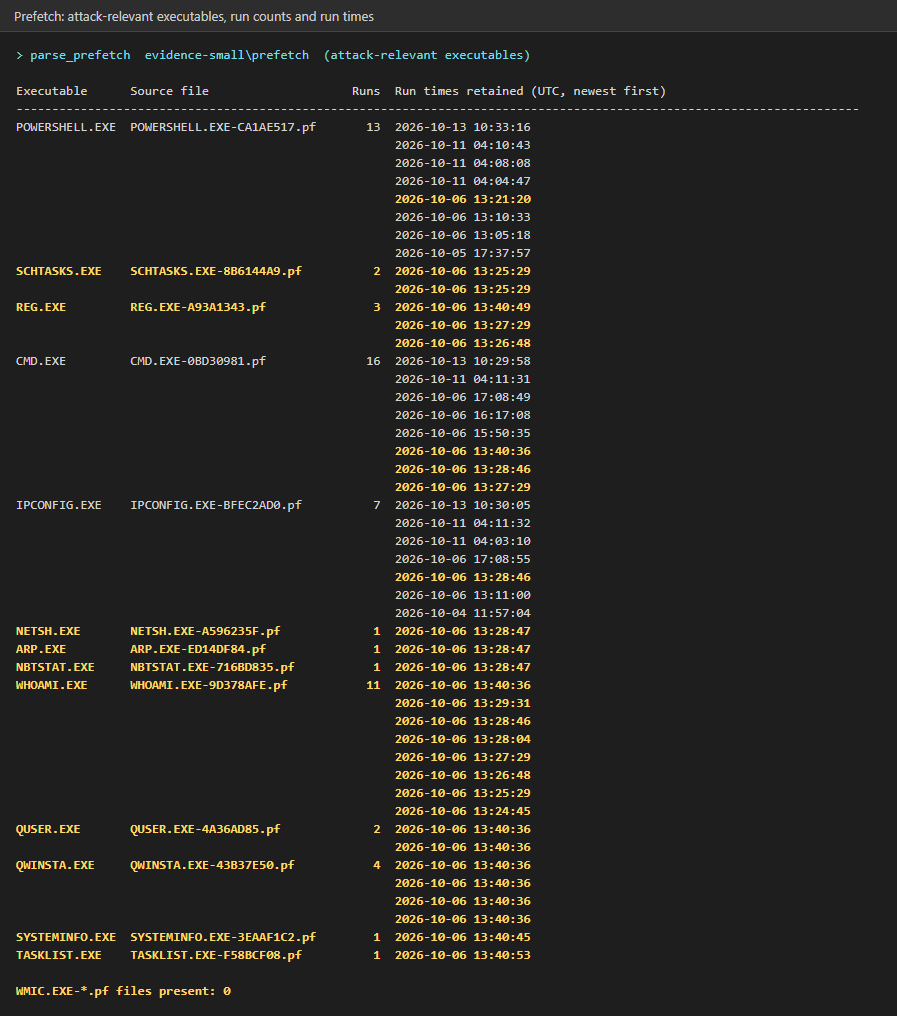Select timestamp 2026-10-13 10:33:16
897x1016 pixels.
463,127
